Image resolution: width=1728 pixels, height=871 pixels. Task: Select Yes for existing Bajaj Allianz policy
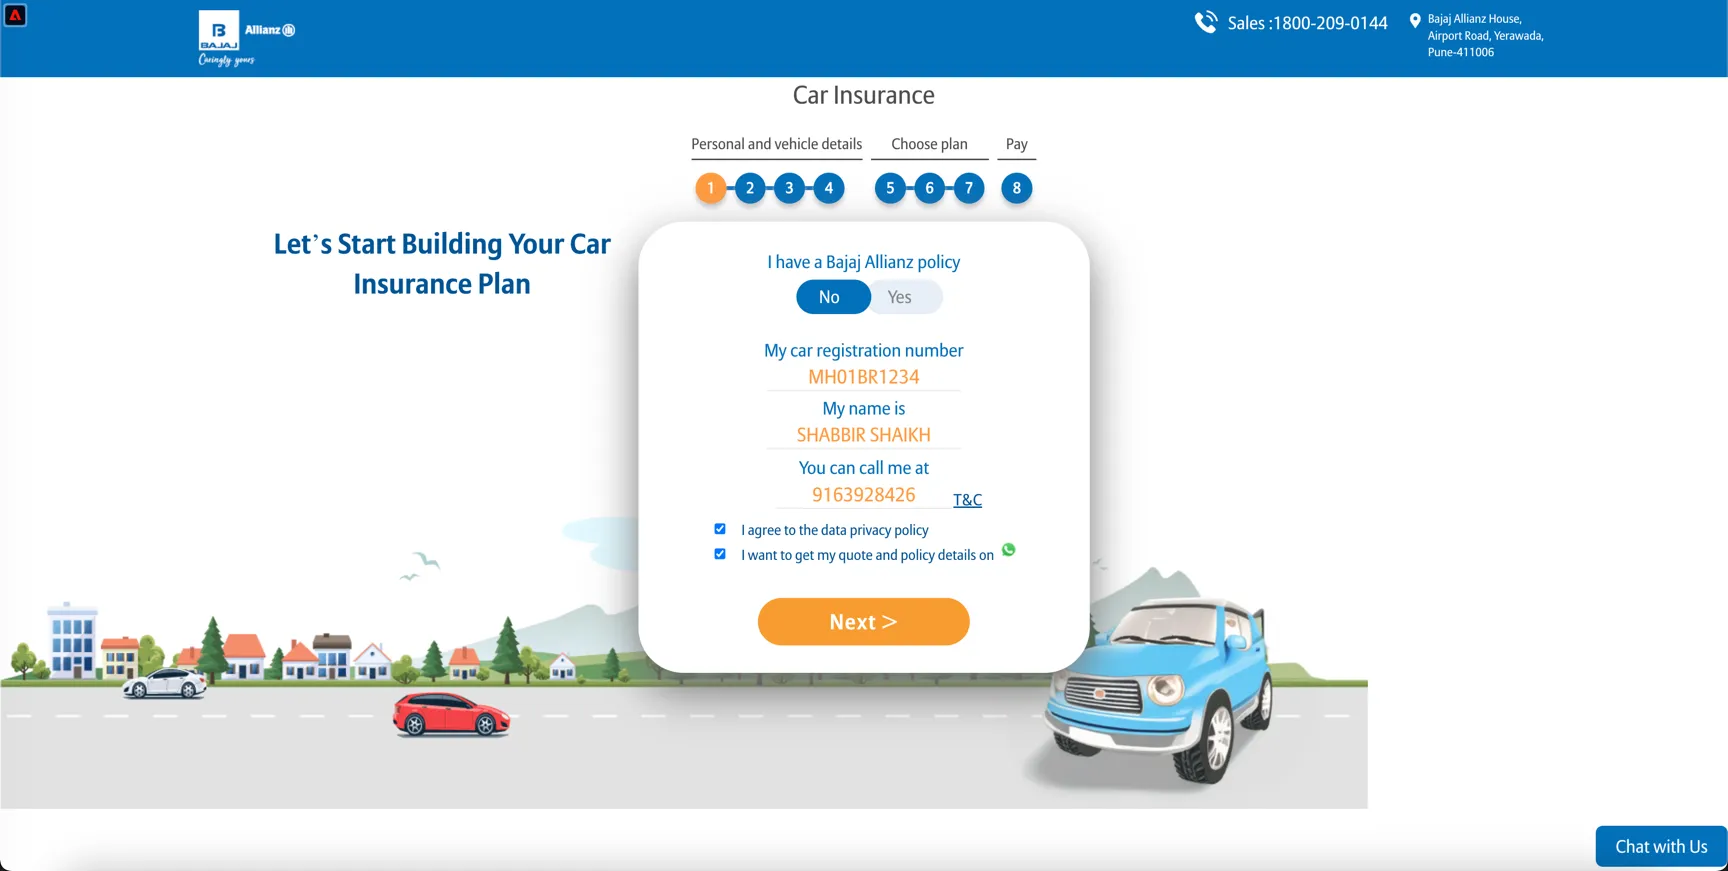tap(903, 297)
